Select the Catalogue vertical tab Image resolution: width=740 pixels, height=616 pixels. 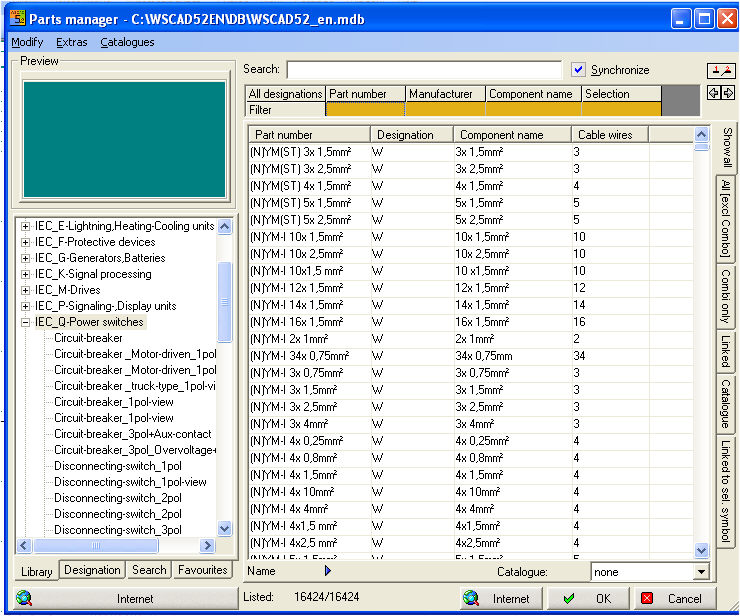click(x=725, y=404)
